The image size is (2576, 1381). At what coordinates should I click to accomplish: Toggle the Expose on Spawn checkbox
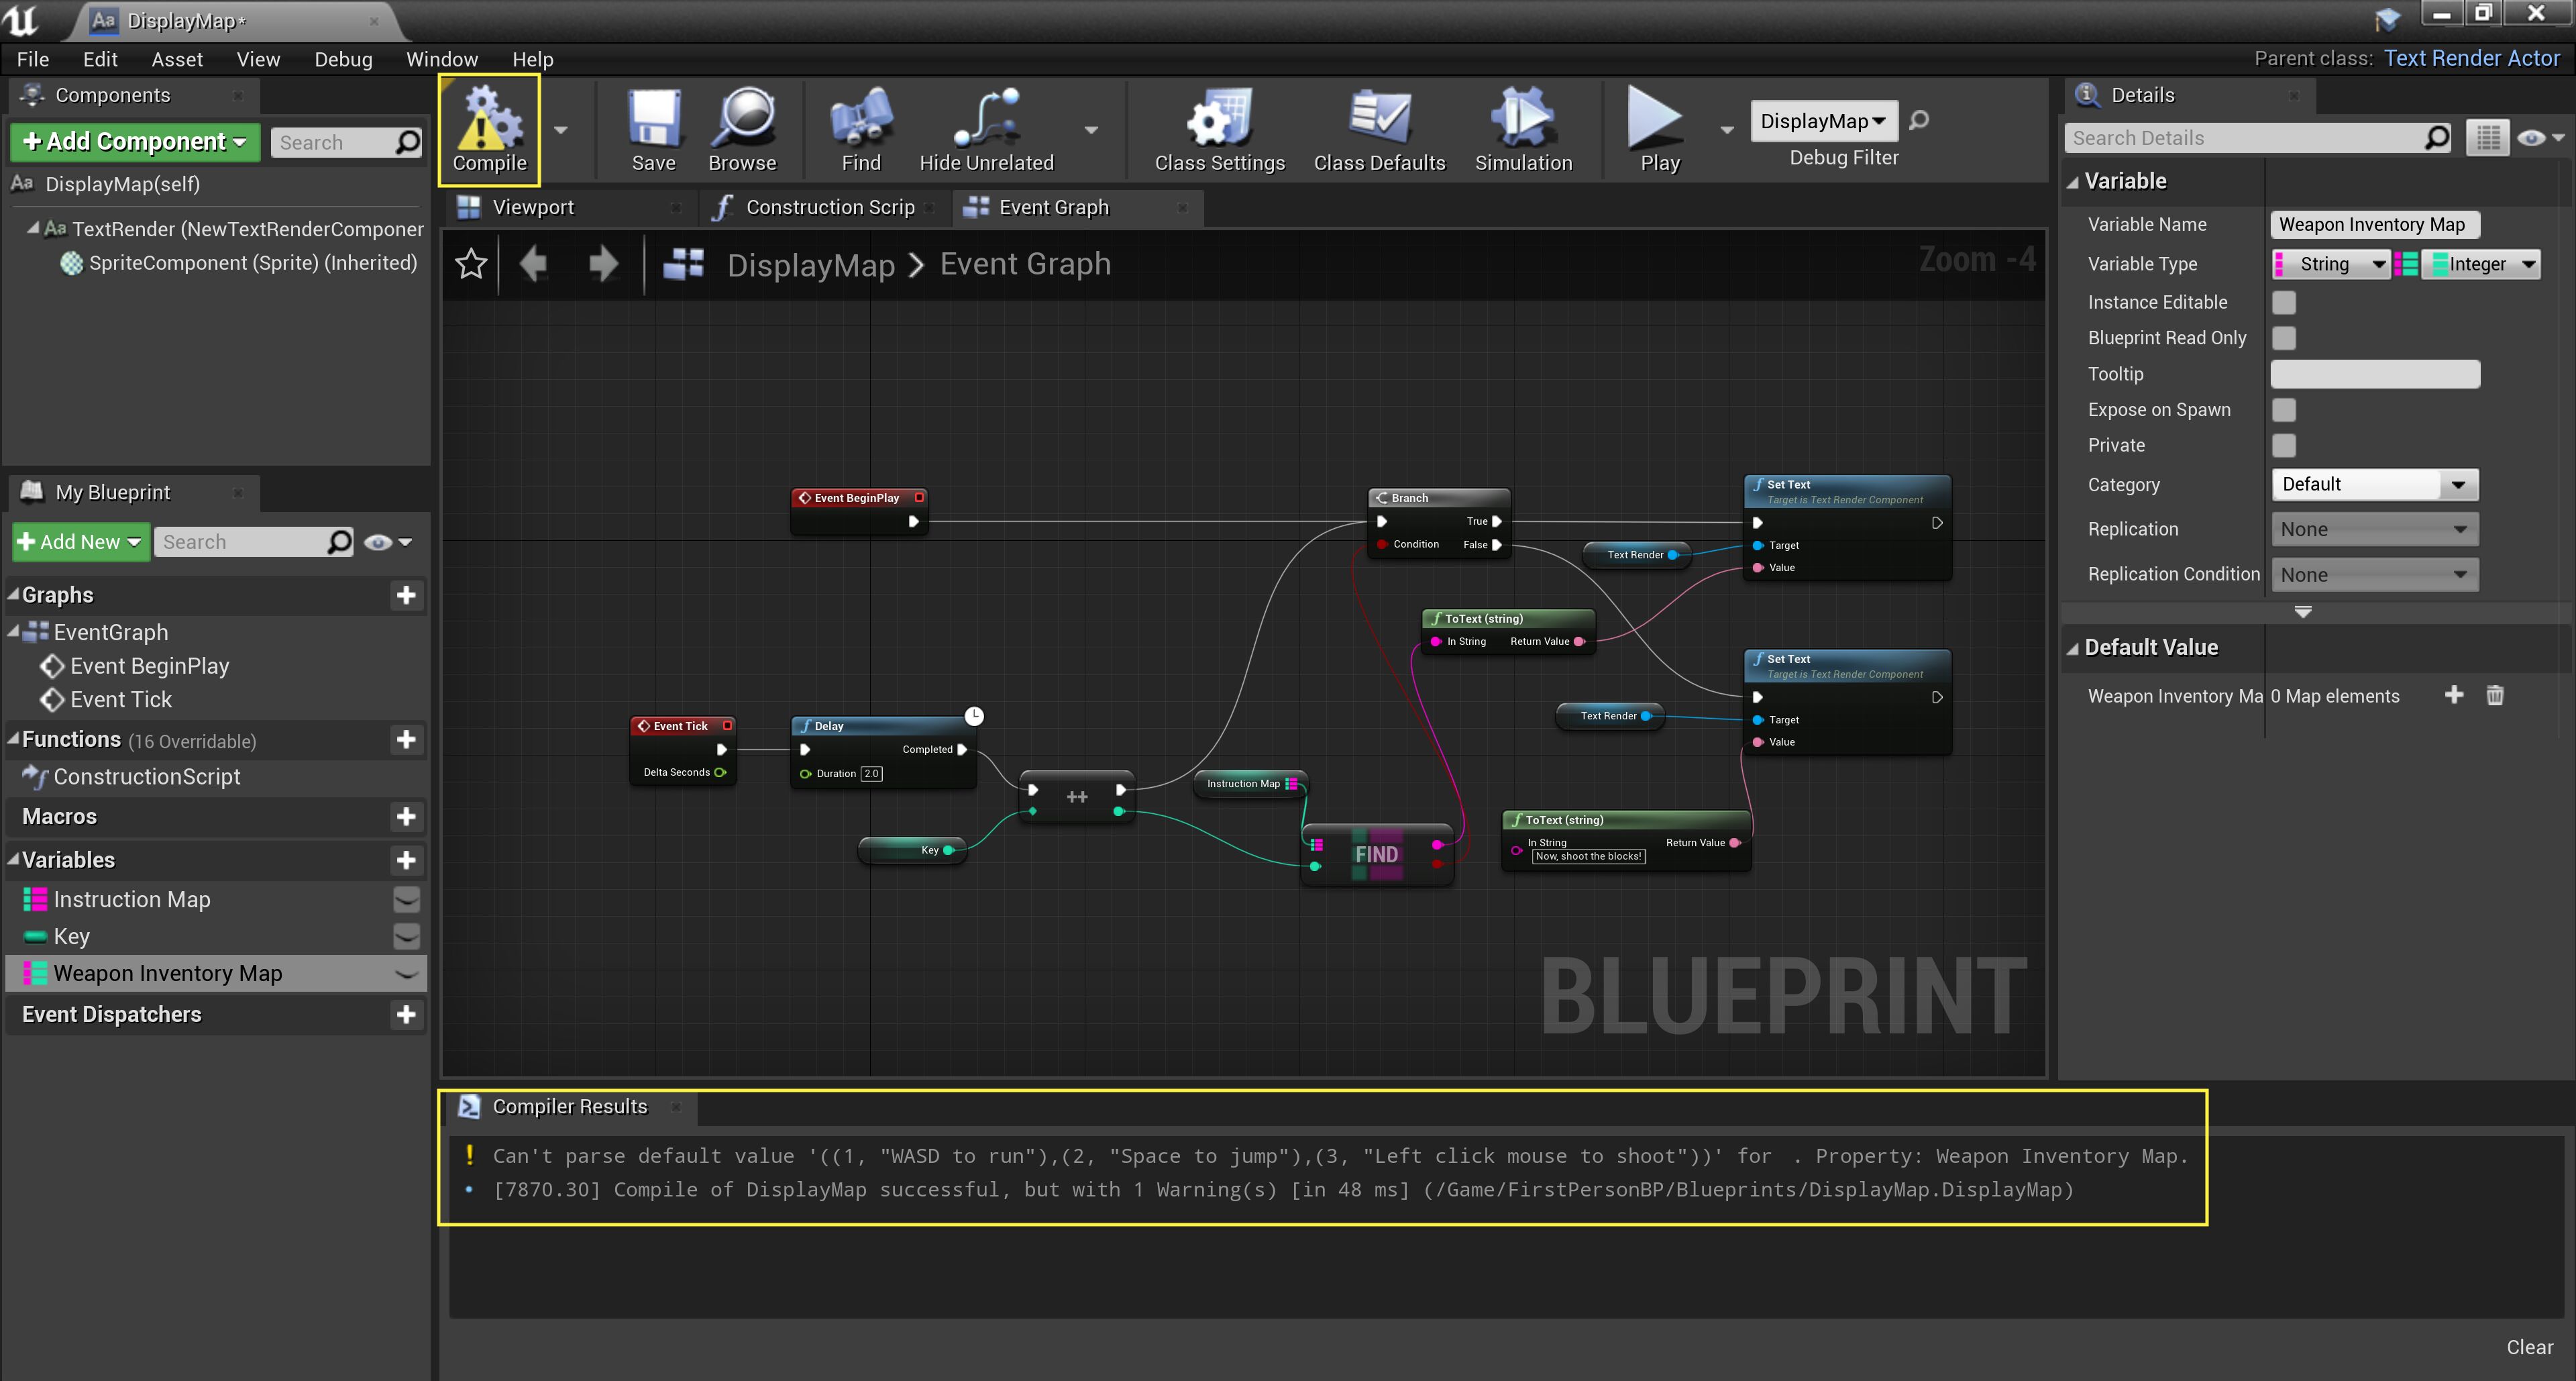pyautogui.click(x=2284, y=410)
